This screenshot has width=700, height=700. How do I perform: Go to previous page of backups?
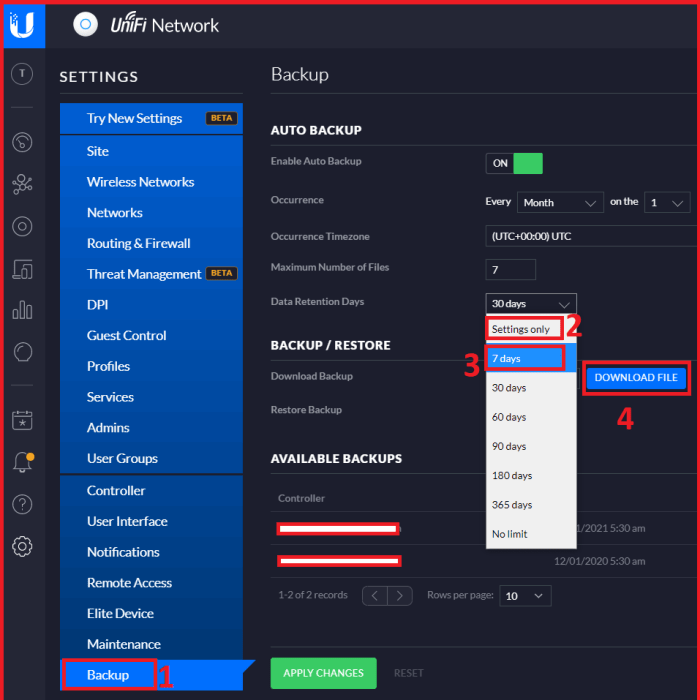point(375,596)
